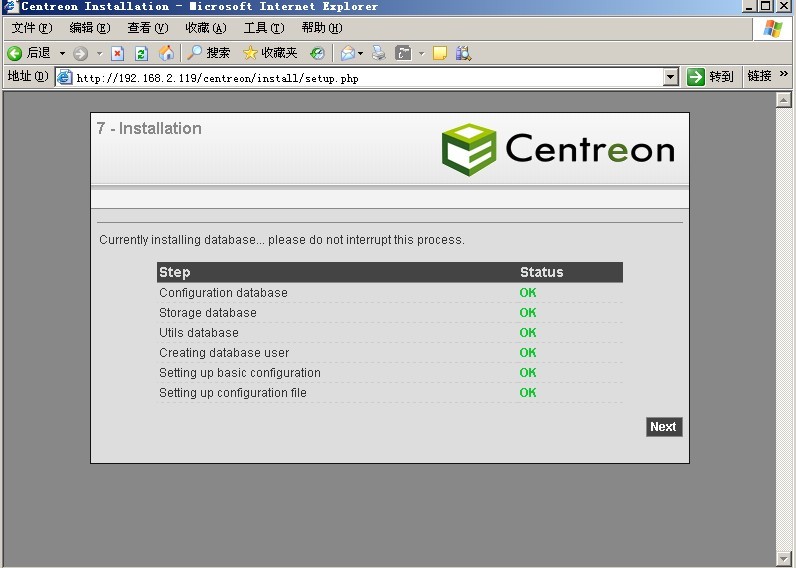This screenshot has width=796, height=568.
Task: Click the vertical scrollbar down arrow
Action: click(x=784, y=558)
